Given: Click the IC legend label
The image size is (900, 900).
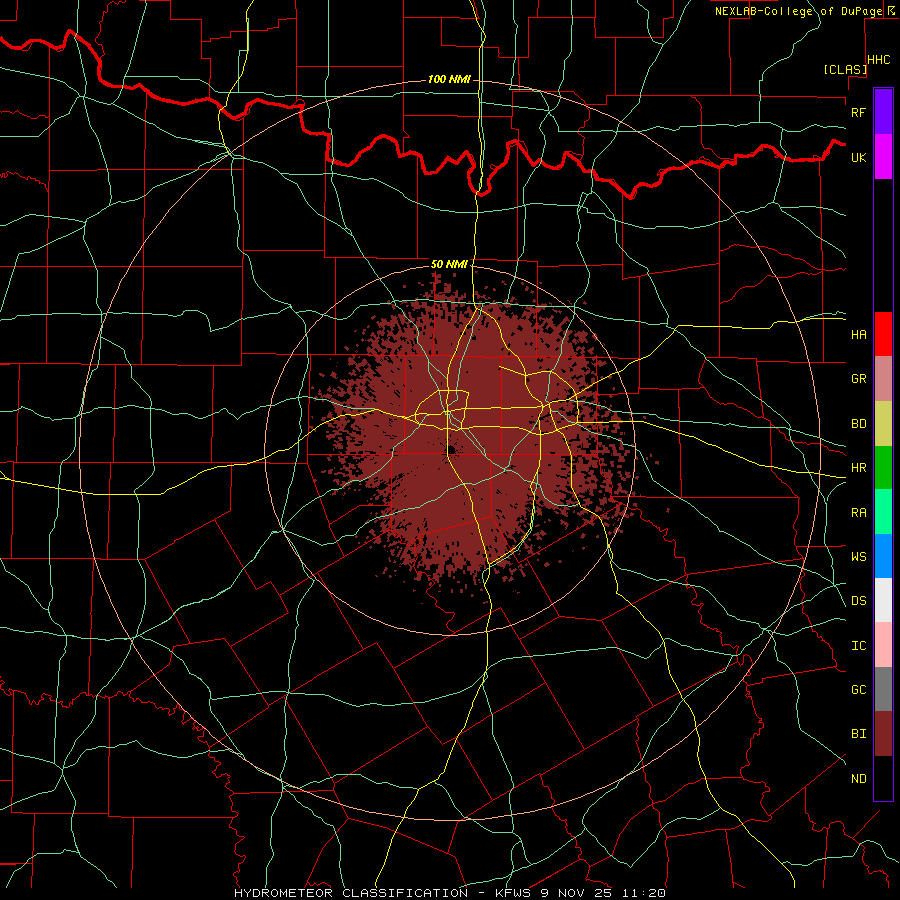Looking at the screenshot, I should 859,646.
